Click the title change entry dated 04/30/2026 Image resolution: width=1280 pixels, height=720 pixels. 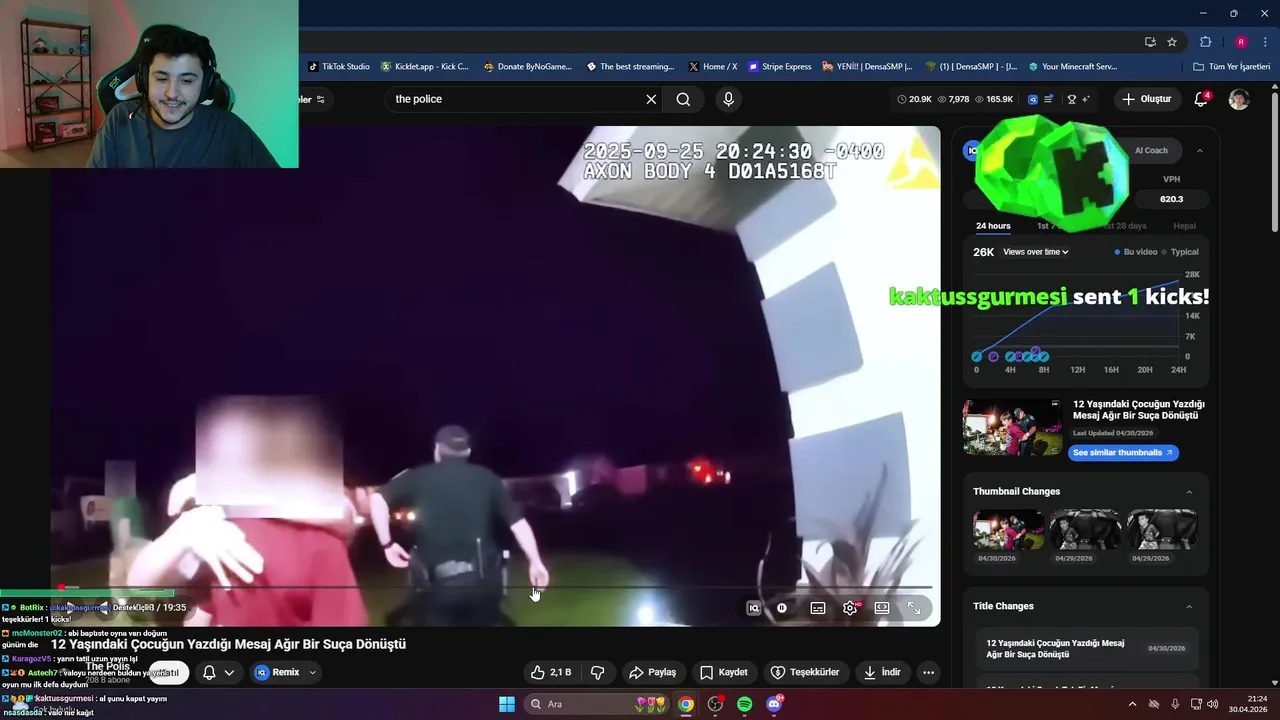tap(1087, 648)
